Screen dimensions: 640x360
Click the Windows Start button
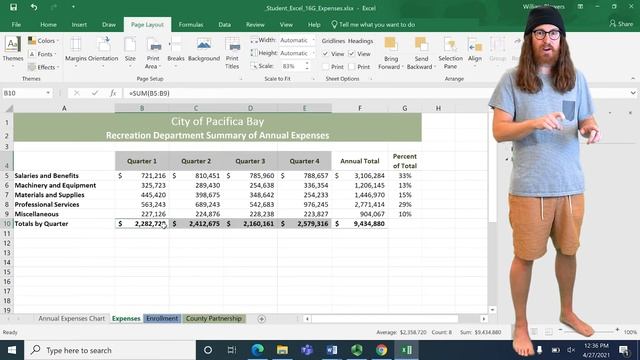(12, 350)
